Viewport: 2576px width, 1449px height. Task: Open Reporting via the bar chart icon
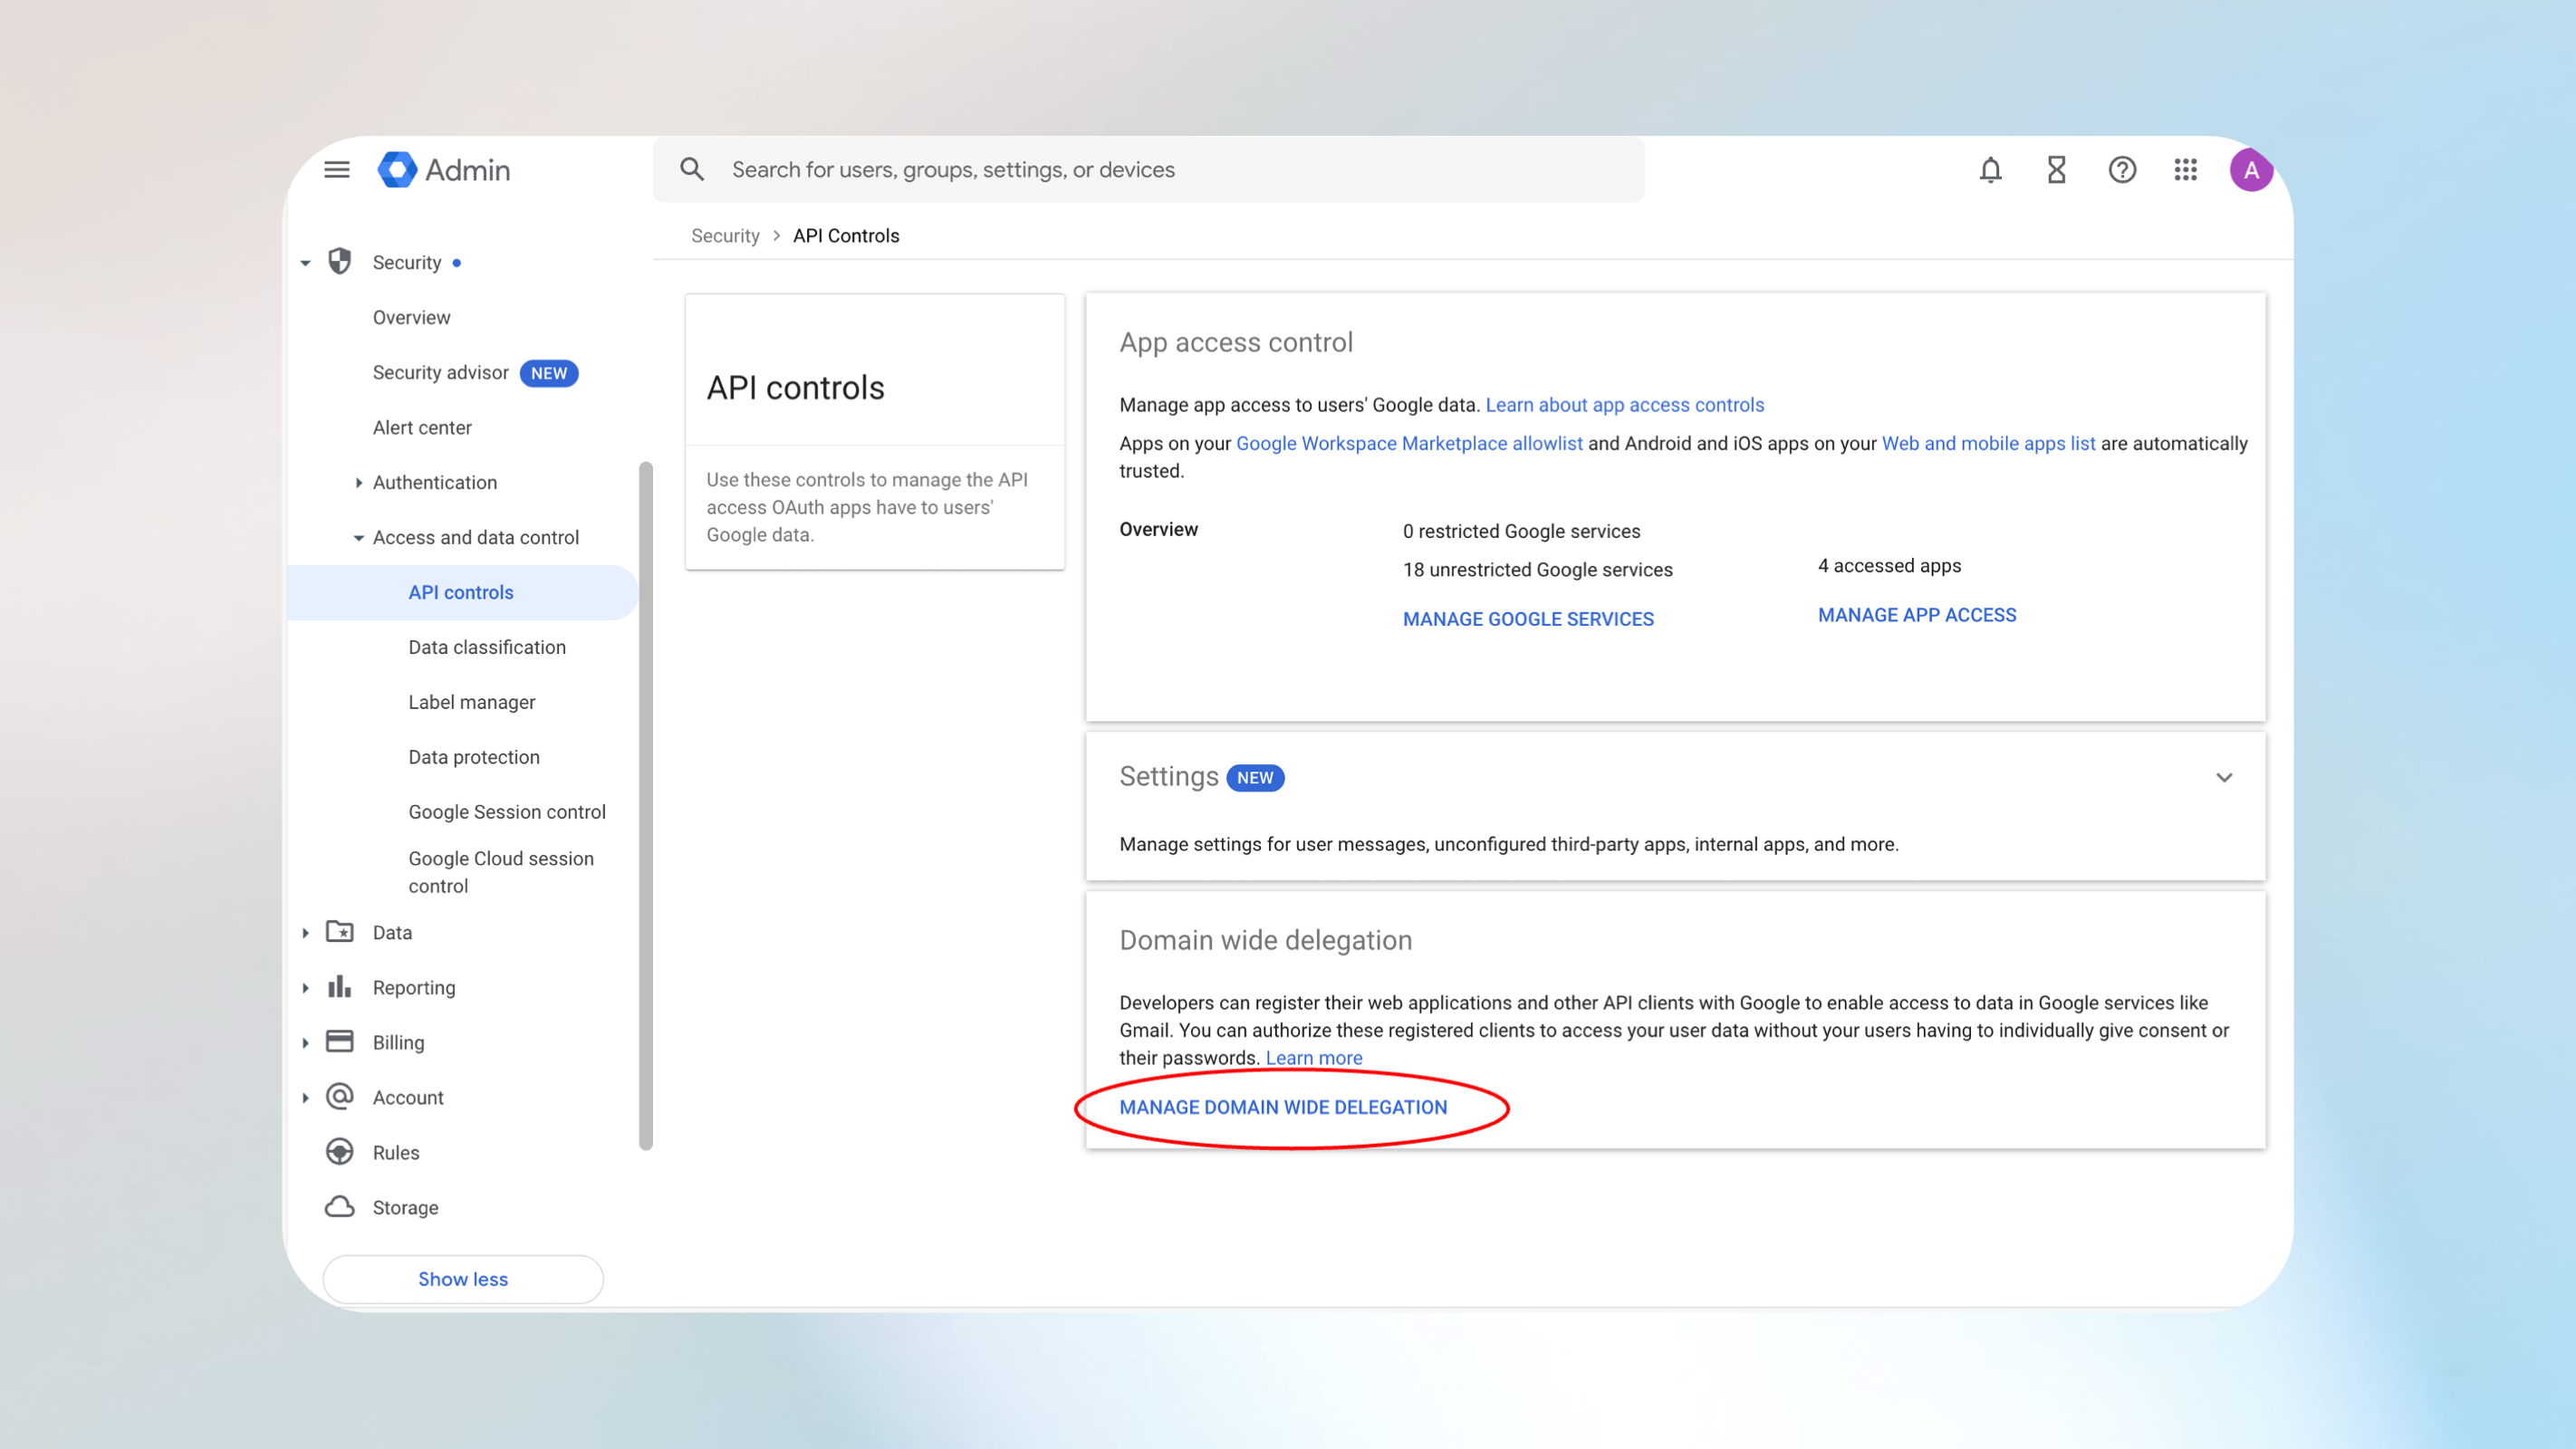339,986
